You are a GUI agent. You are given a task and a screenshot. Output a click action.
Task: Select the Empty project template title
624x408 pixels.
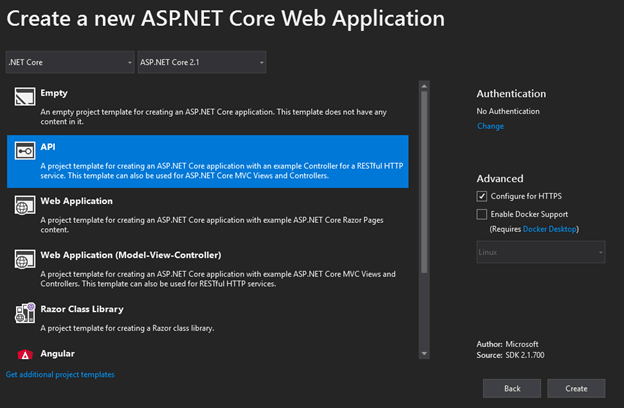point(54,93)
